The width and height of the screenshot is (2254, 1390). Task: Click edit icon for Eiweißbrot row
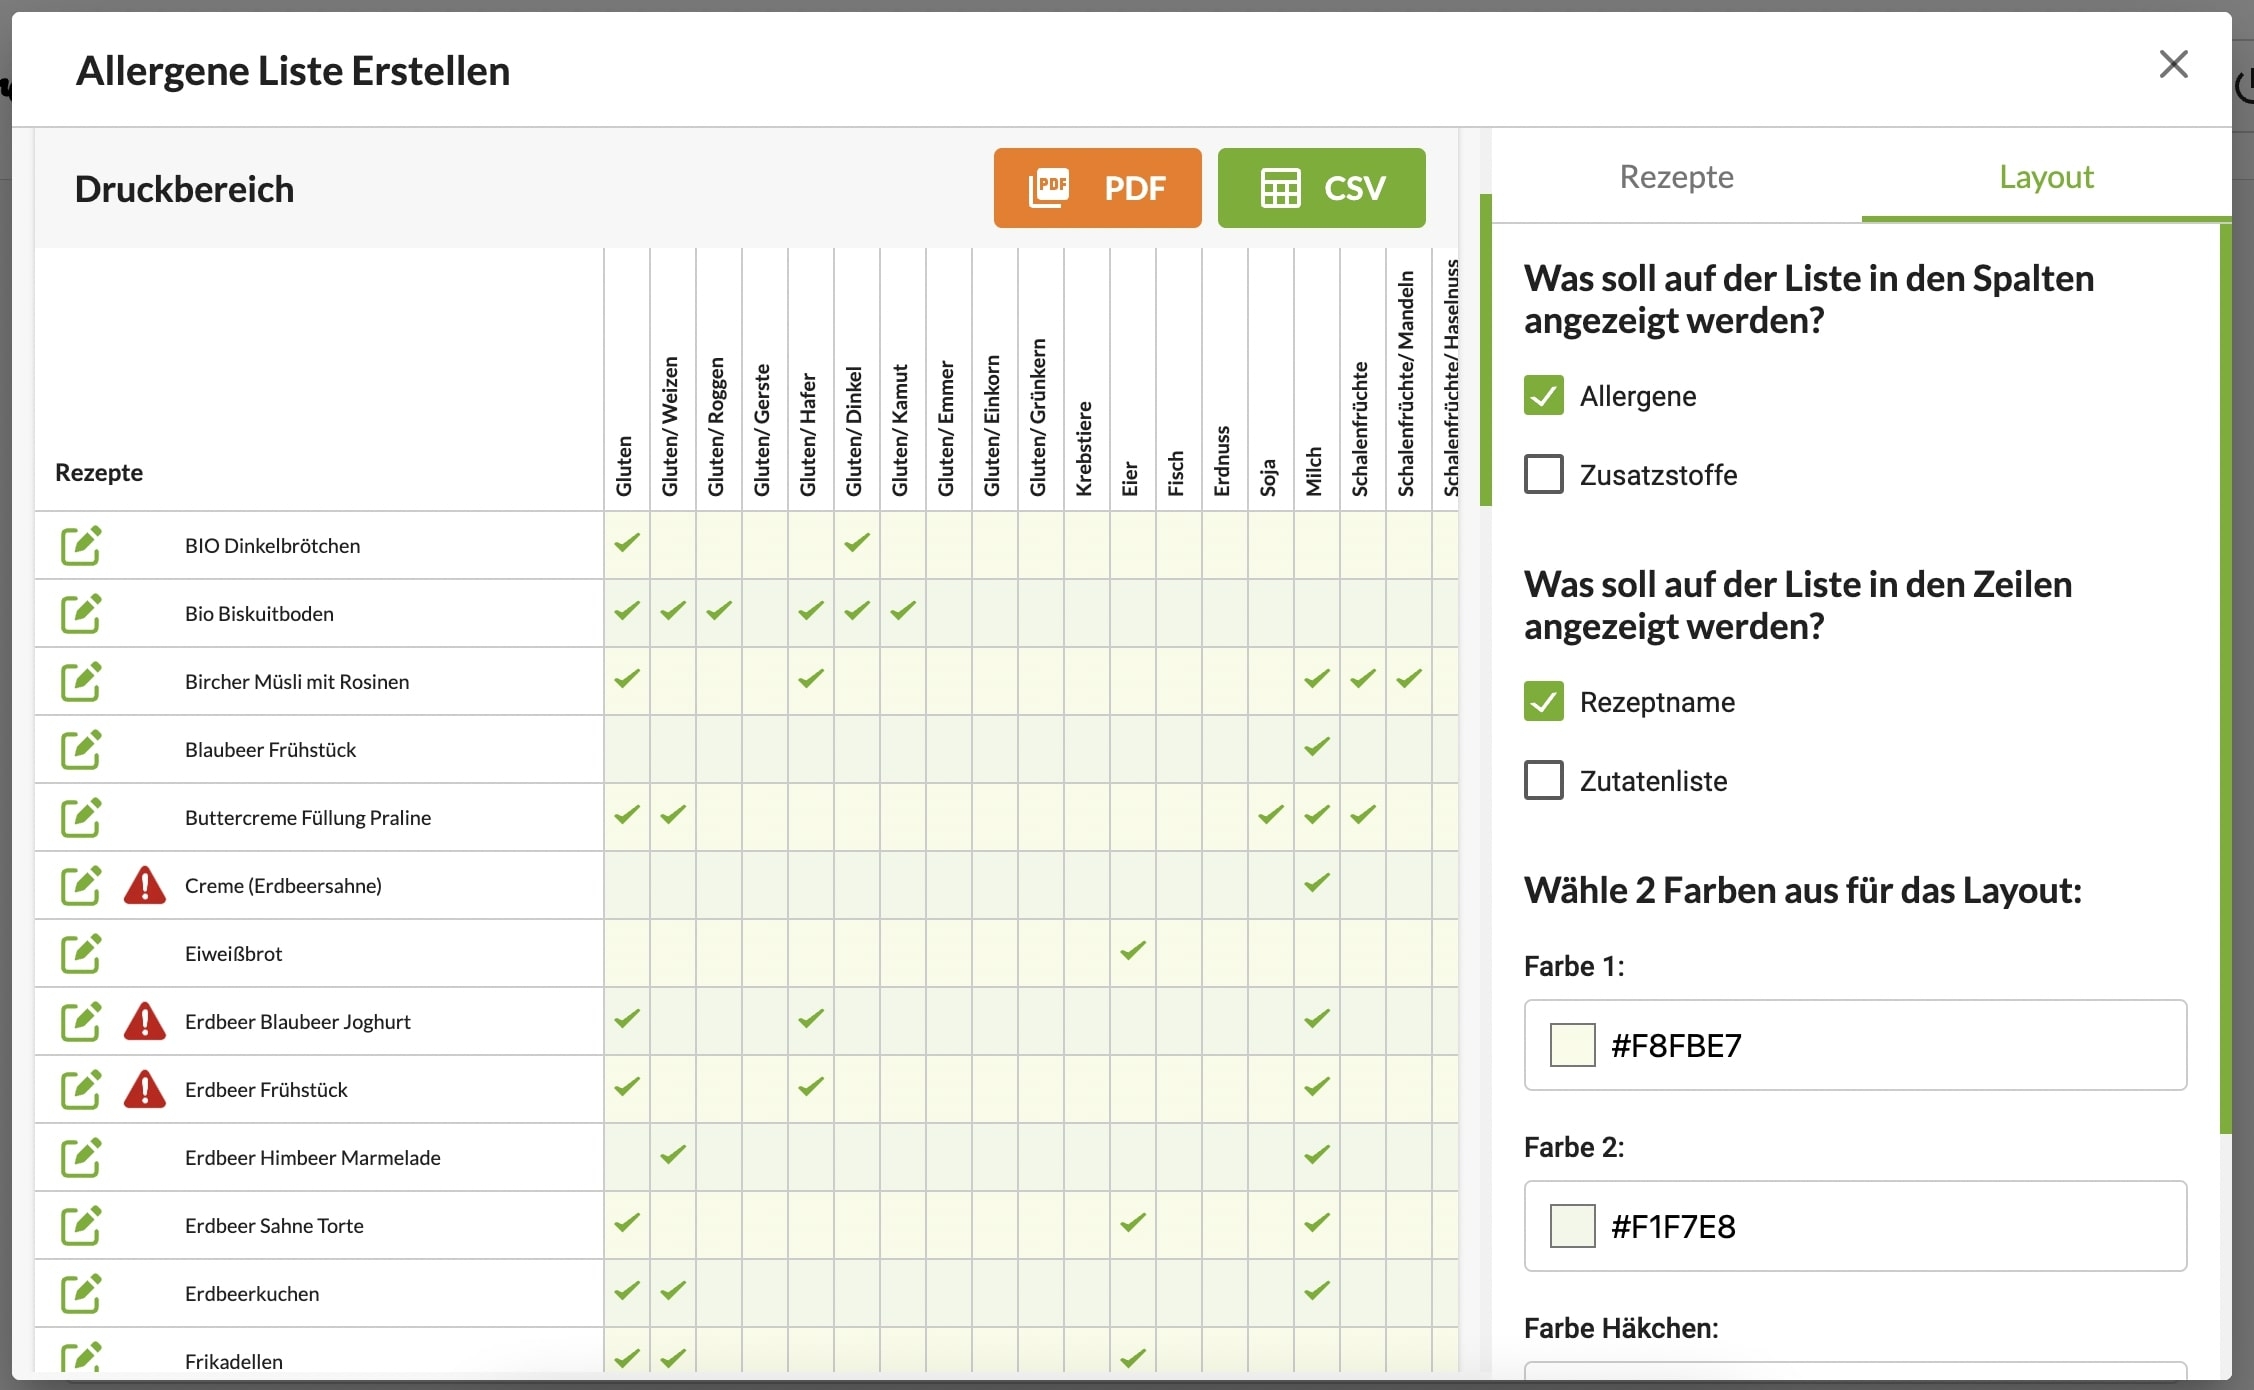pyautogui.click(x=81, y=953)
